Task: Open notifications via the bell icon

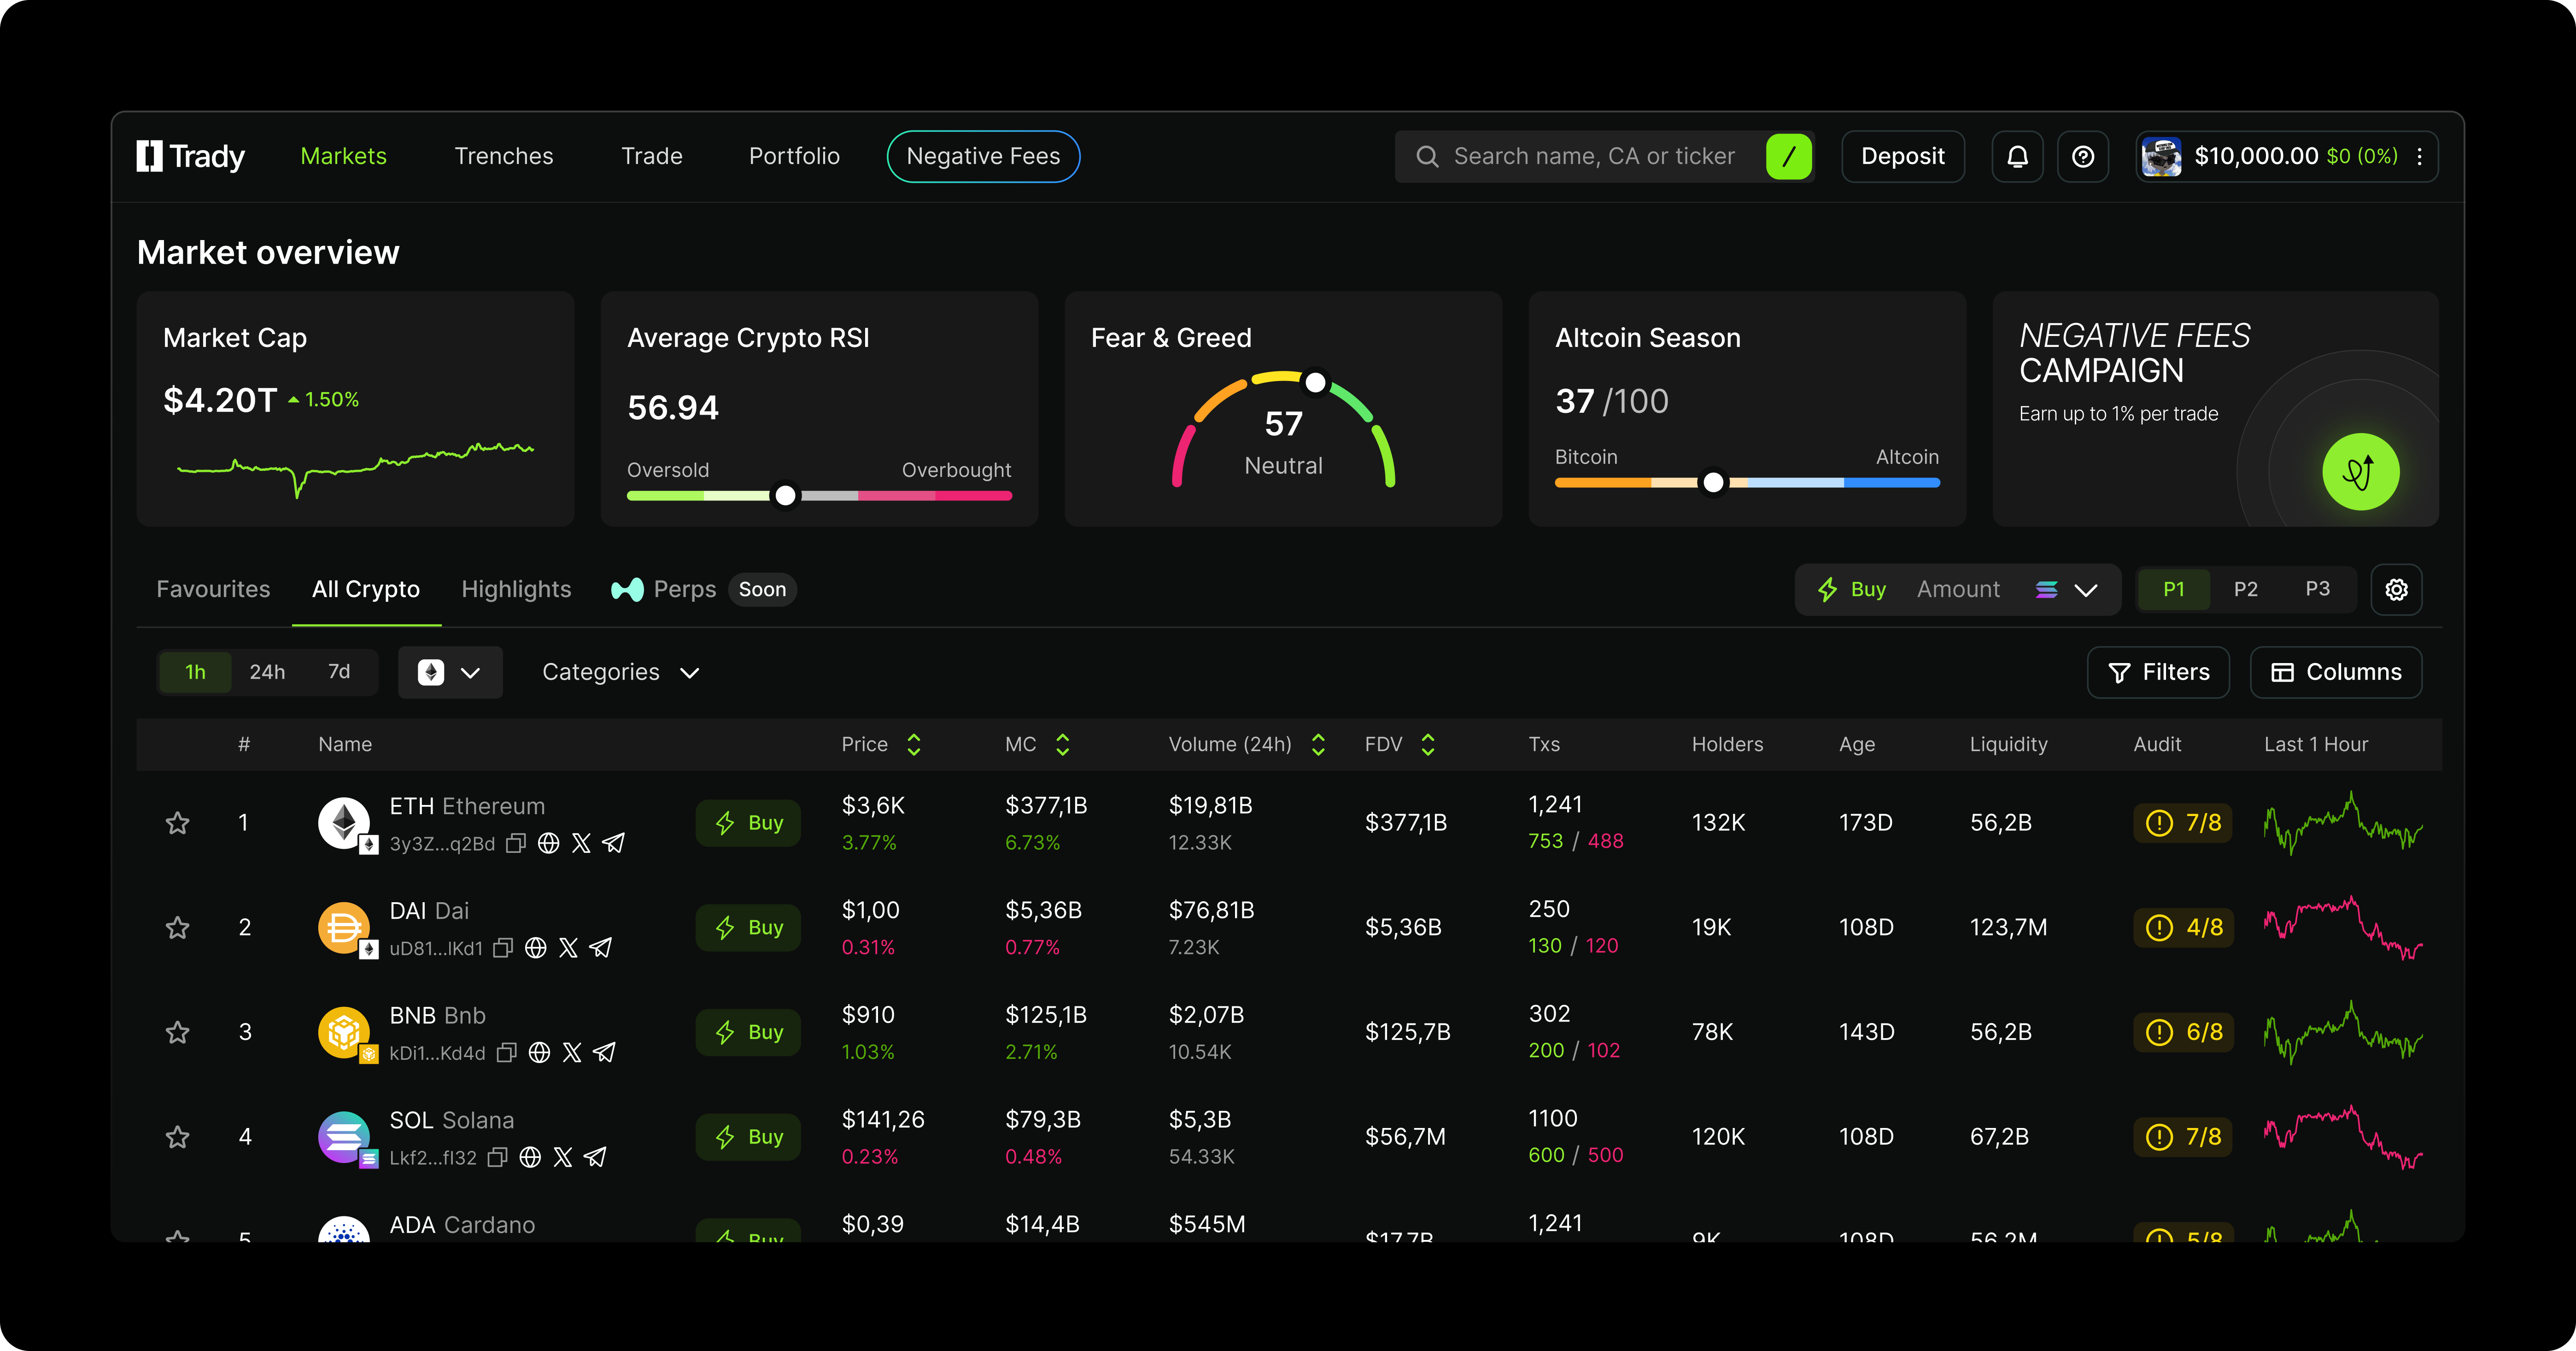Action: [x=2017, y=156]
